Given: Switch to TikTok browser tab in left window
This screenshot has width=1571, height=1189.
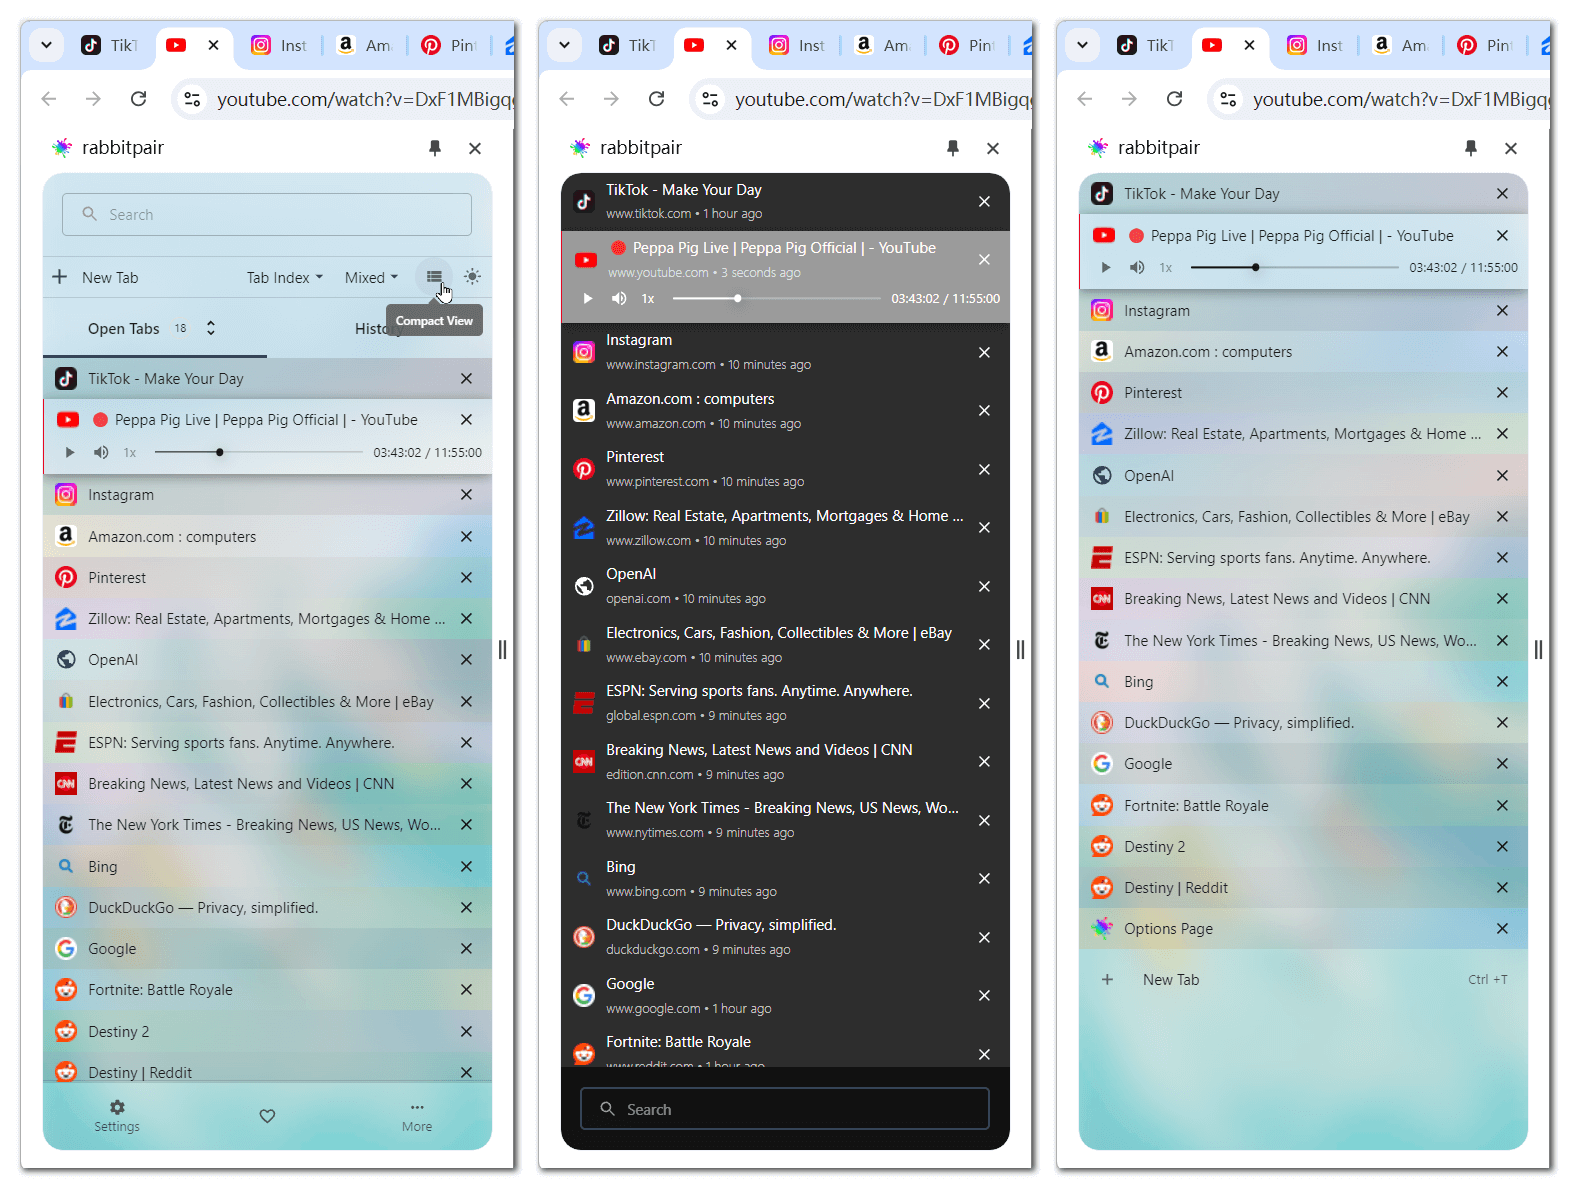Looking at the screenshot, I should [111, 45].
